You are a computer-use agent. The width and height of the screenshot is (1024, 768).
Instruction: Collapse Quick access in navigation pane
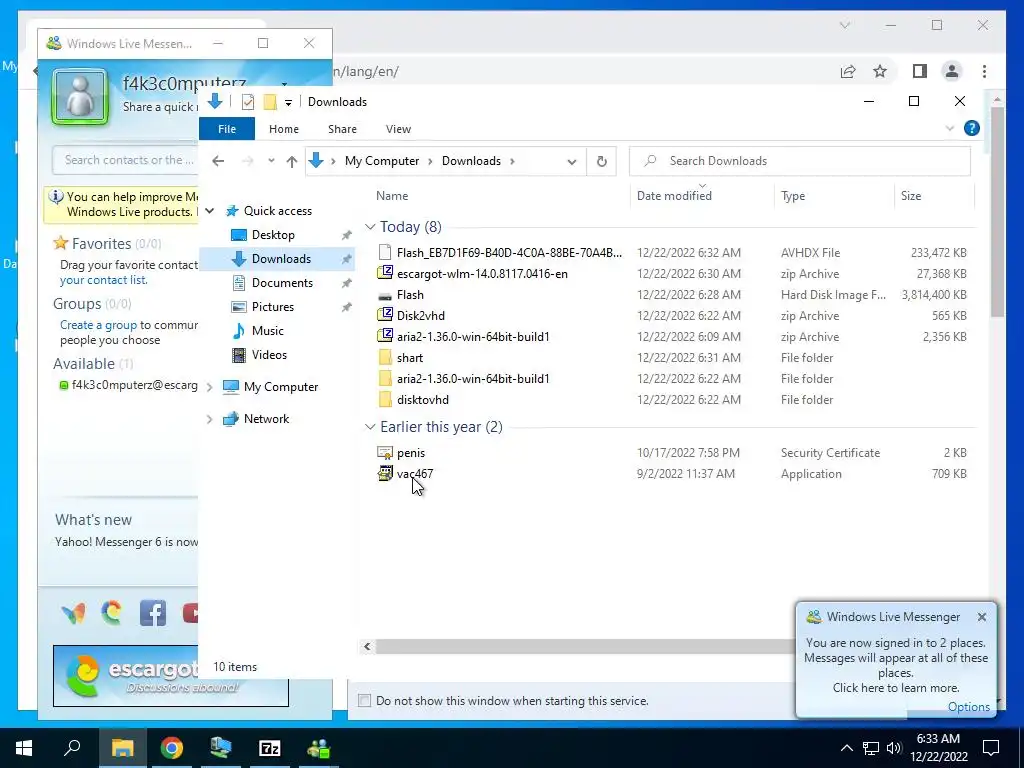210,210
